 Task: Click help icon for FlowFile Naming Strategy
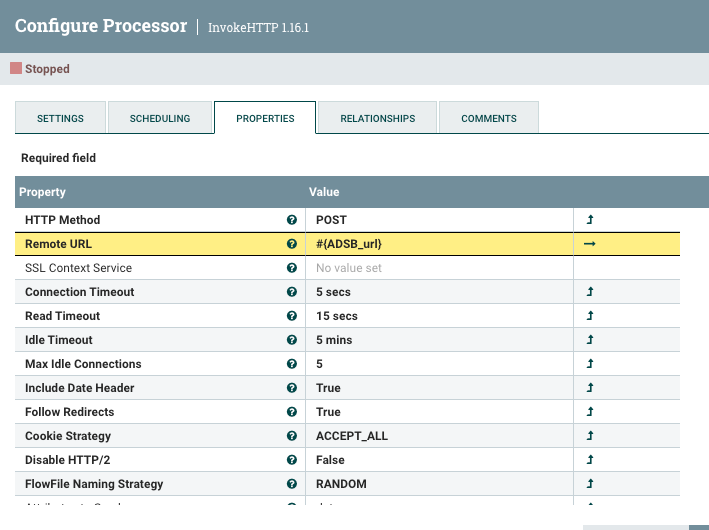(292, 484)
